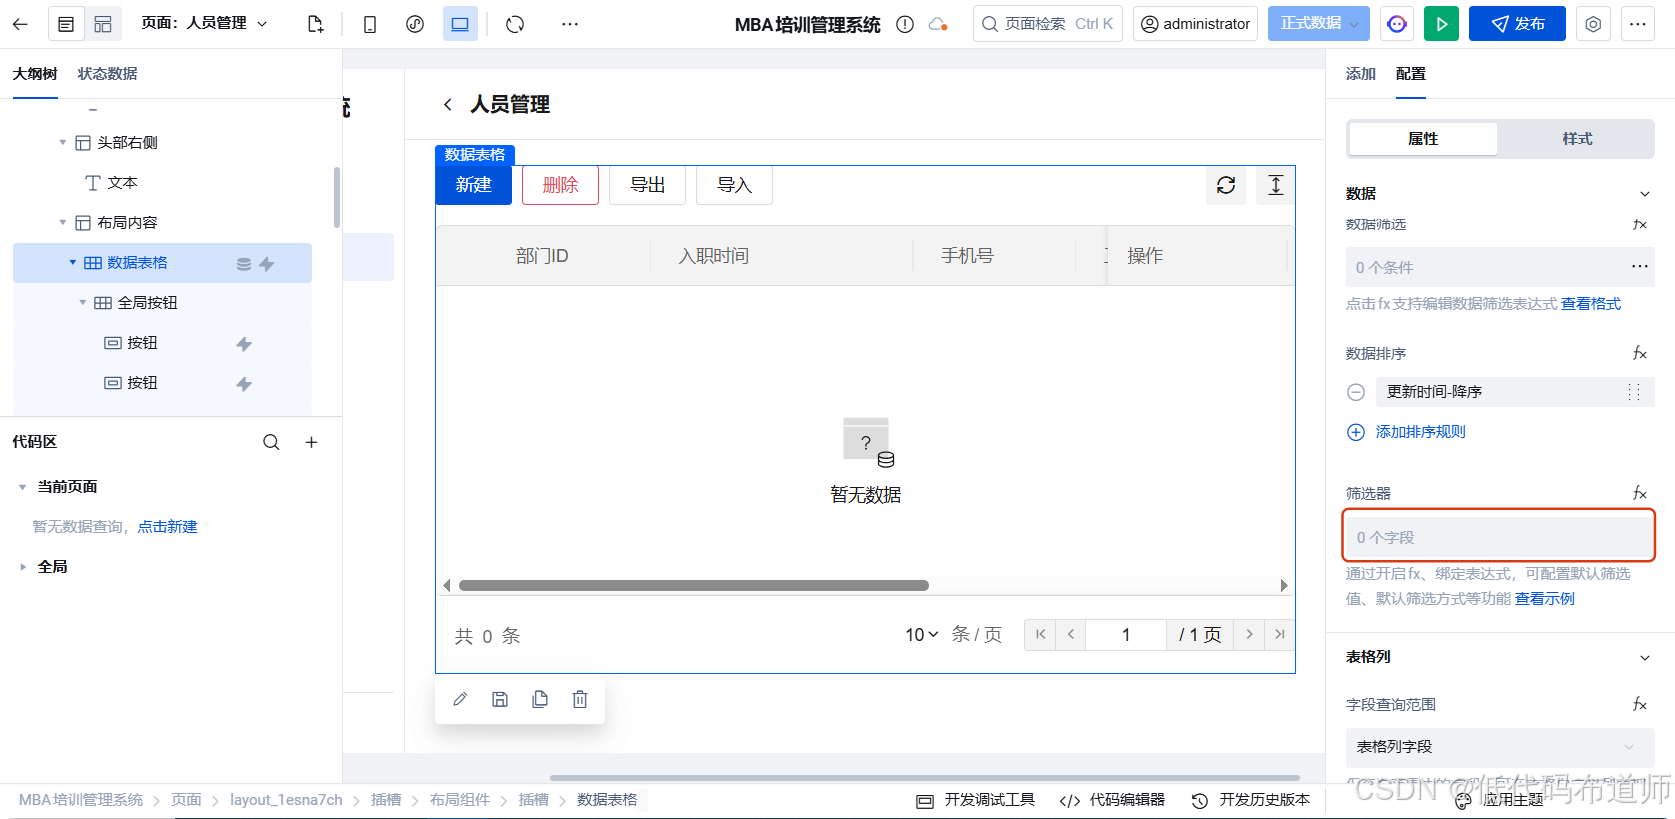Select the desktop preview icon

coord(460,24)
